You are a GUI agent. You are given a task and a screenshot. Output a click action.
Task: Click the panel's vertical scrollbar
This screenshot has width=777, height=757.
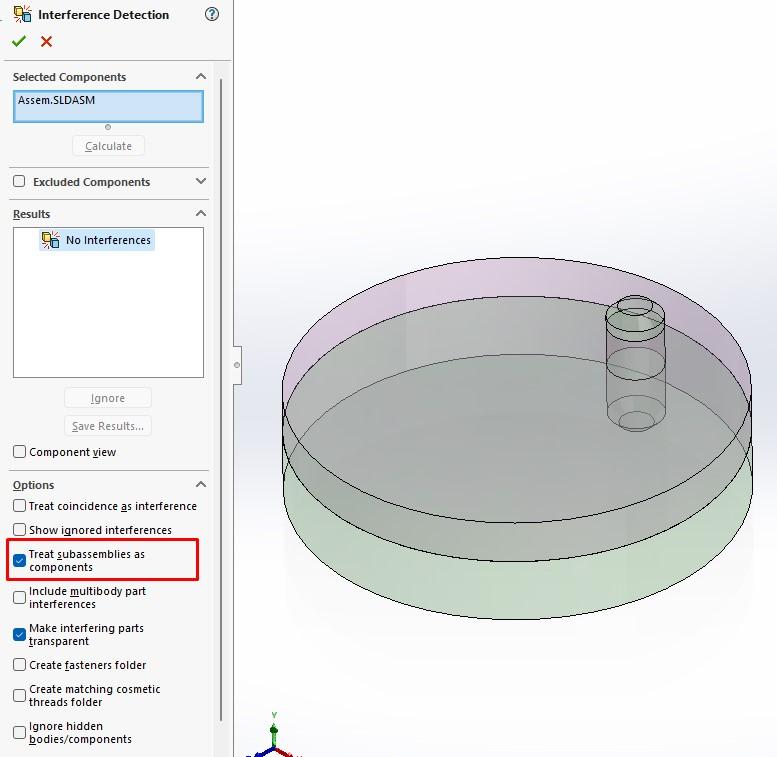[221, 400]
